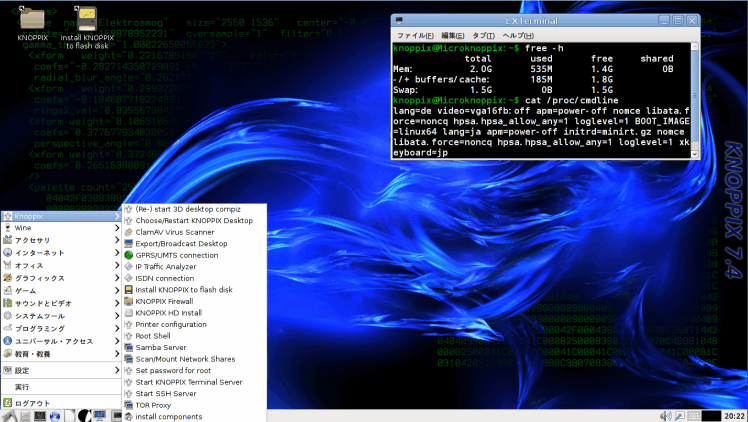This screenshot has width=748, height=422.
Task: Launch the terminal from the taskbar
Action: pos(40,416)
